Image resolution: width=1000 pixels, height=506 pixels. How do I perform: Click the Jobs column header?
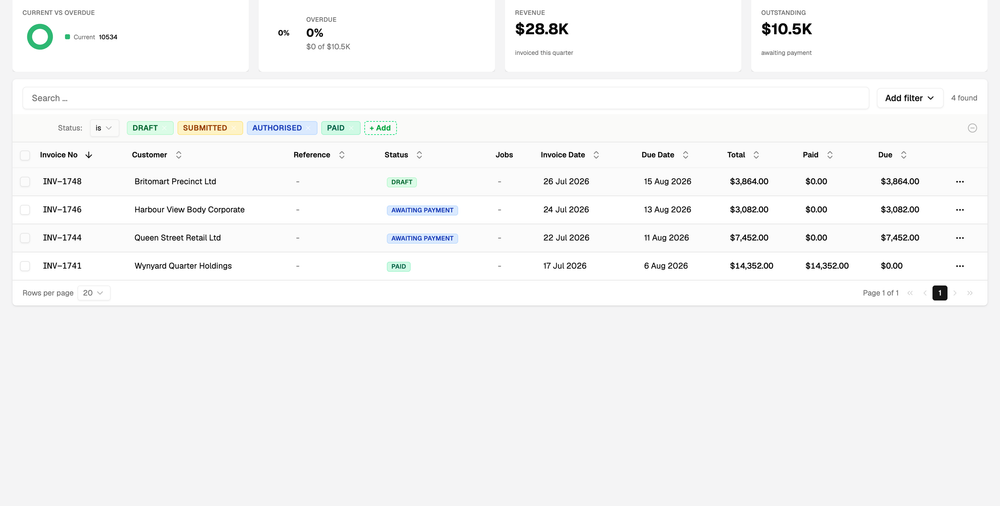504,155
